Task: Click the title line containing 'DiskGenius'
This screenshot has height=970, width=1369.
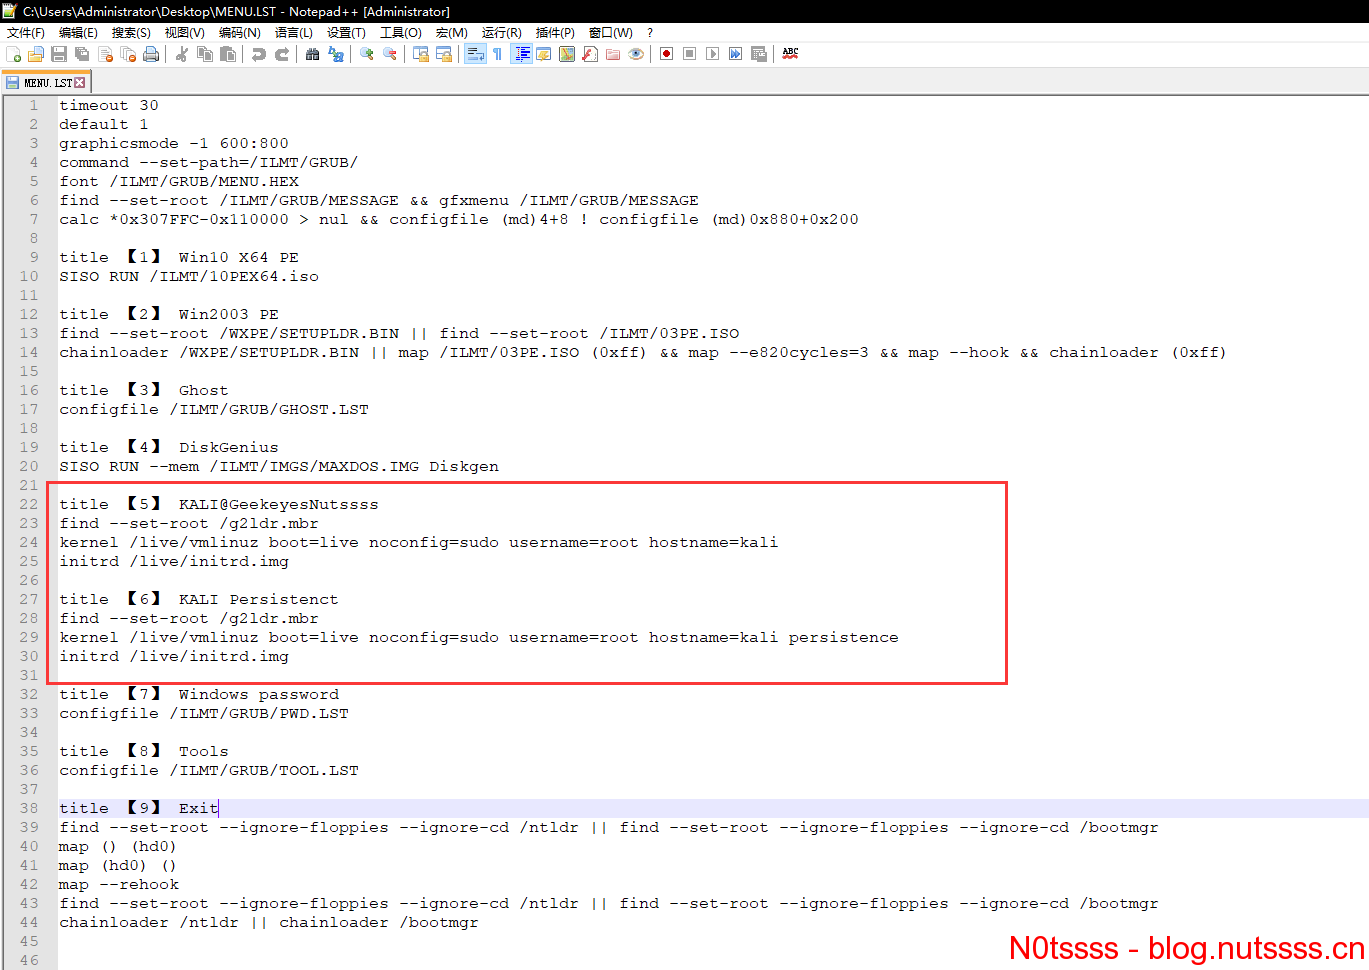Action: 169,447
